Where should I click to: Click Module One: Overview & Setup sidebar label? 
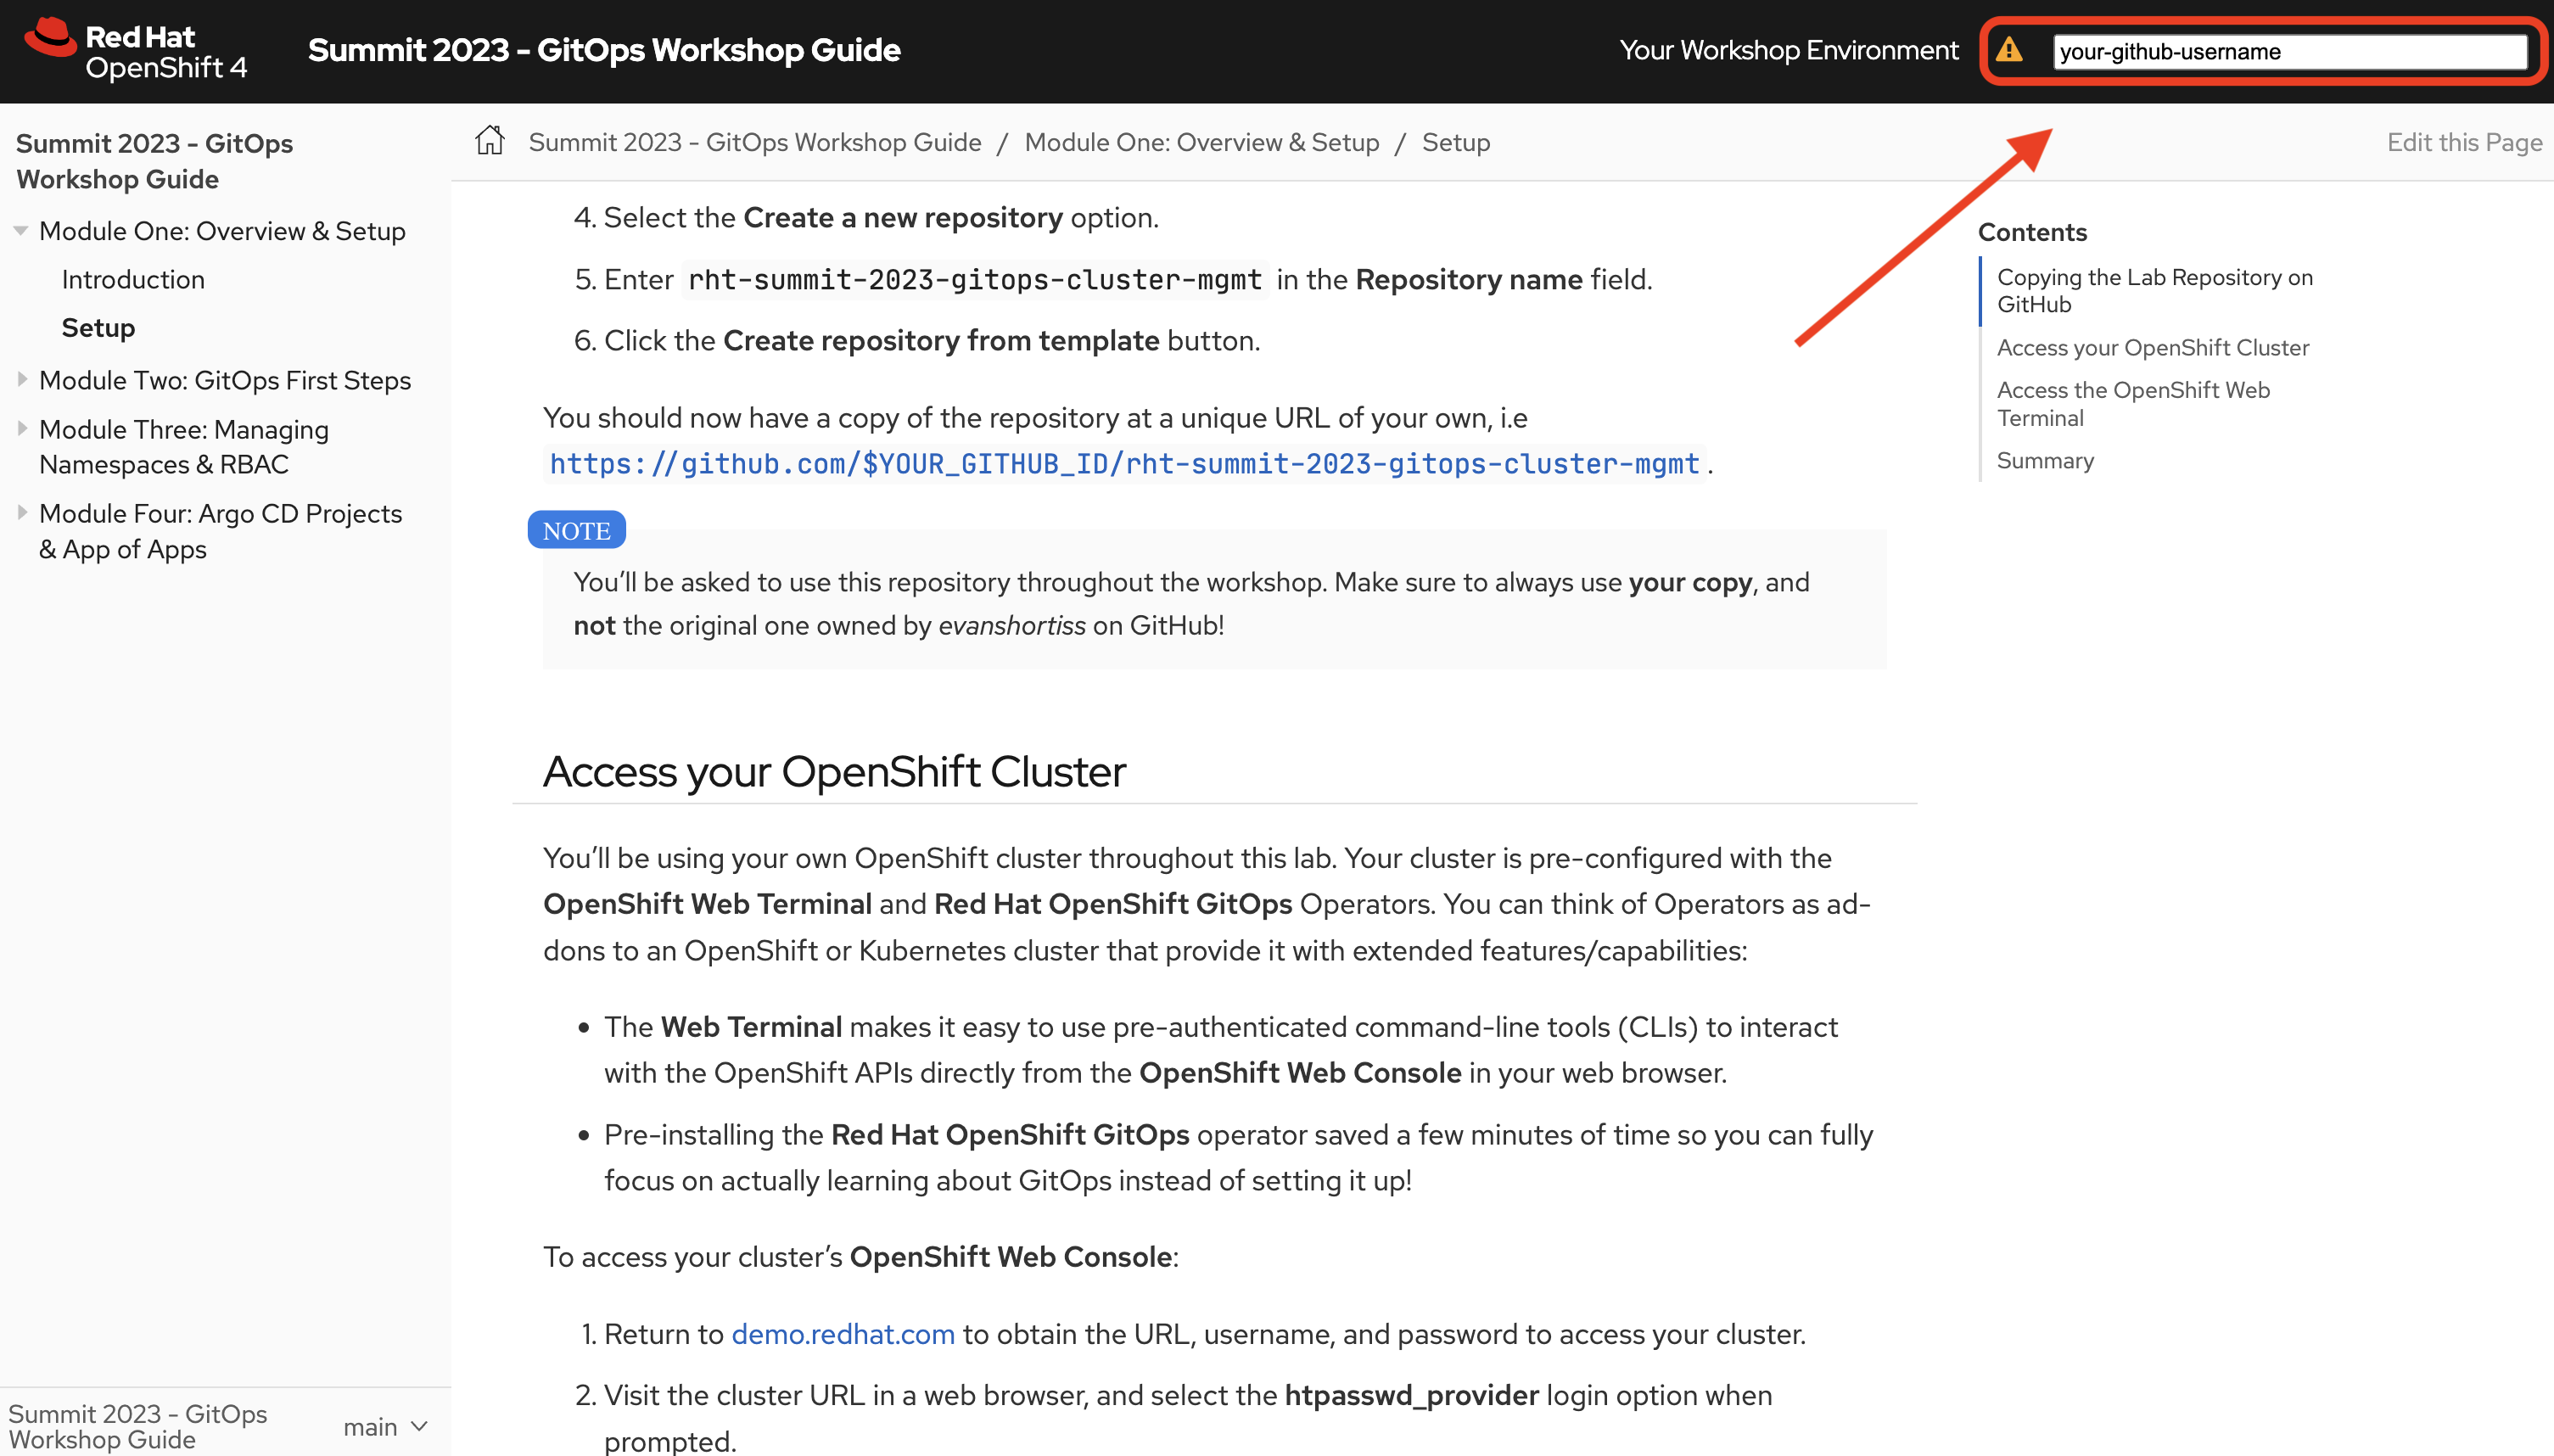point(222,231)
